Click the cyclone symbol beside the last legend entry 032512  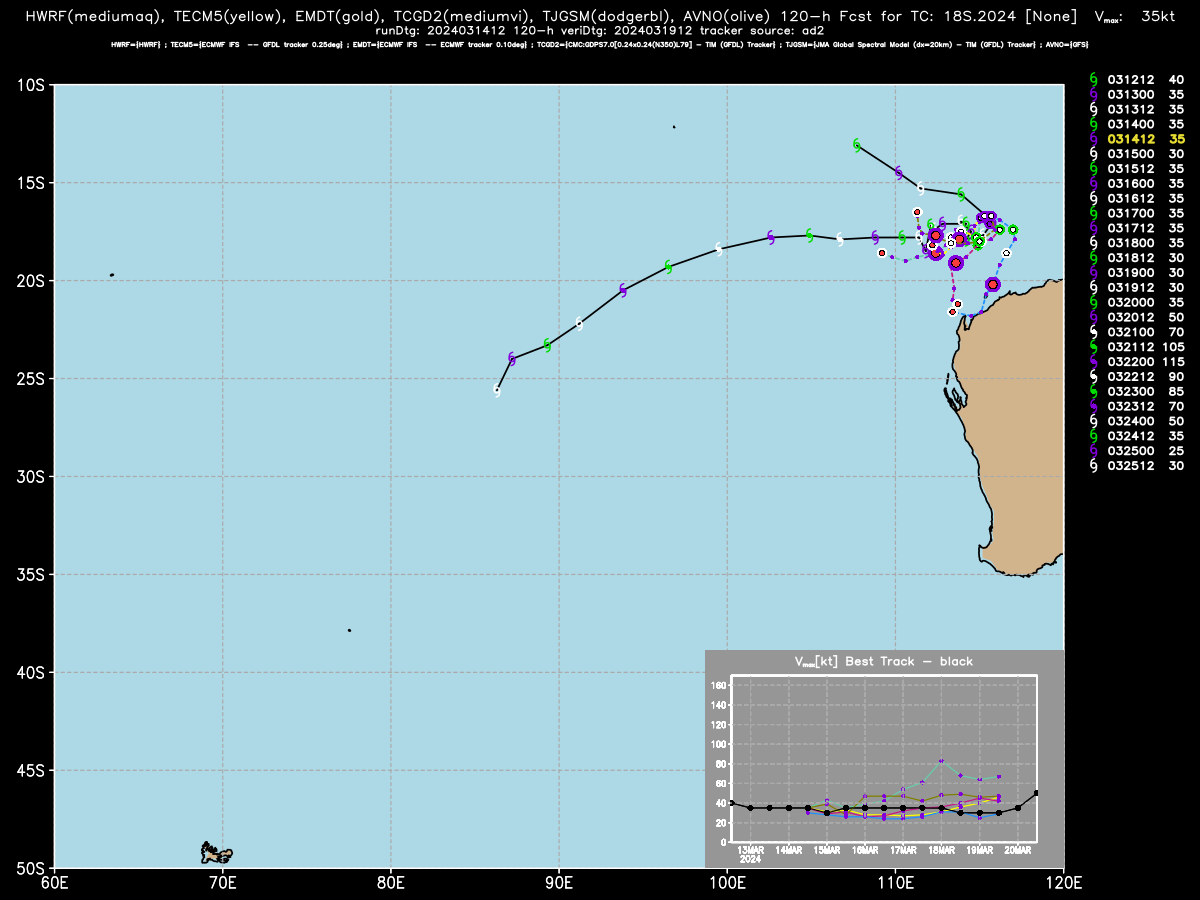click(1093, 466)
